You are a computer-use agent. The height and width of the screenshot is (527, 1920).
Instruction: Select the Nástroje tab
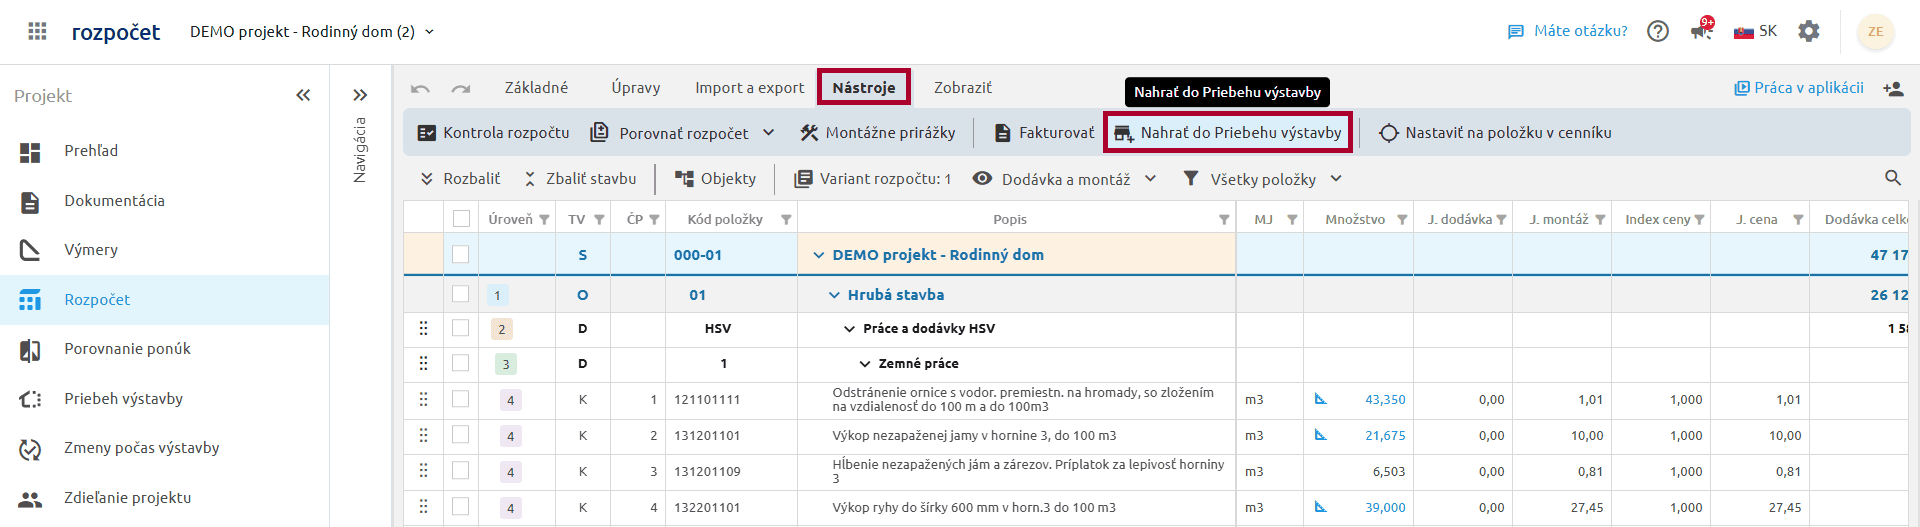tap(864, 88)
